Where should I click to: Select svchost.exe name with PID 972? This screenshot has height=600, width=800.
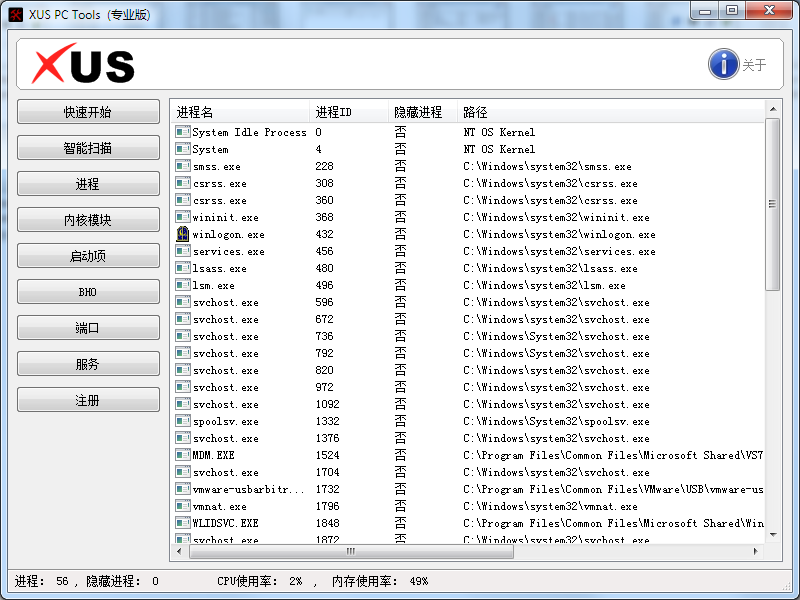coord(226,387)
